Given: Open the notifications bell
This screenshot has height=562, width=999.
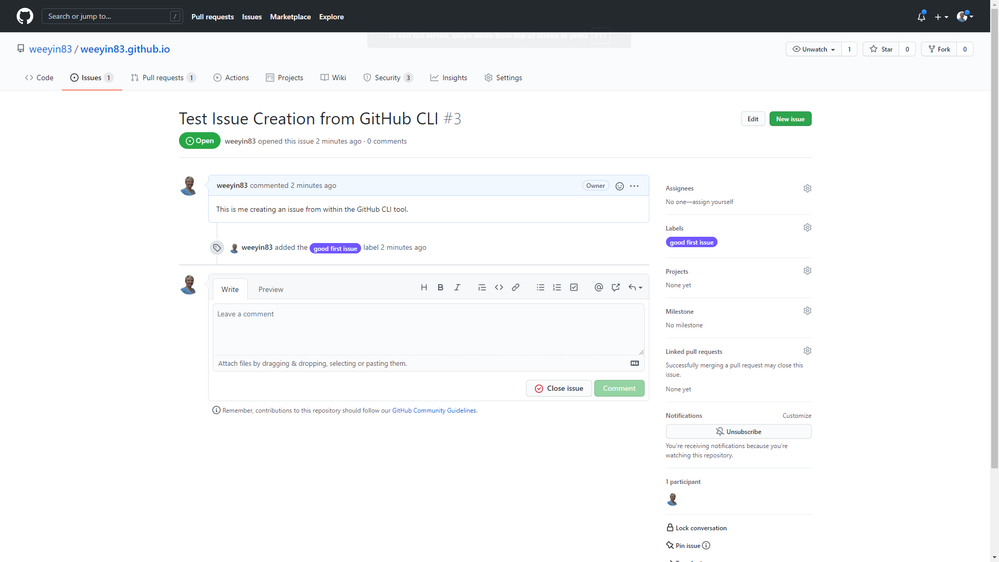Looking at the screenshot, I should point(921,17).
